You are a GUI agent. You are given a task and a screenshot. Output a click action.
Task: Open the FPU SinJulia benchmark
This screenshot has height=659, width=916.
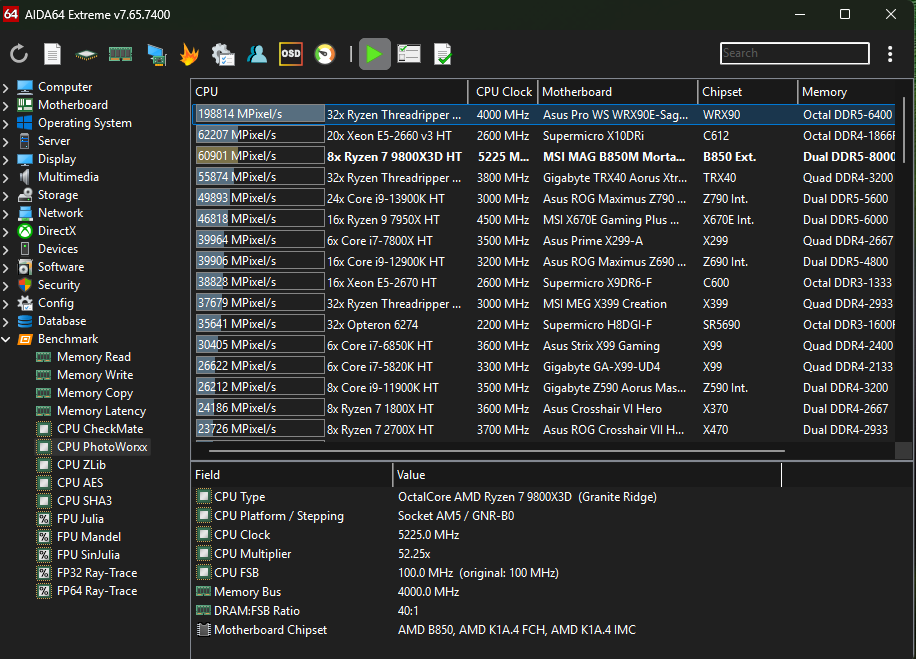[x=88, y=555]
